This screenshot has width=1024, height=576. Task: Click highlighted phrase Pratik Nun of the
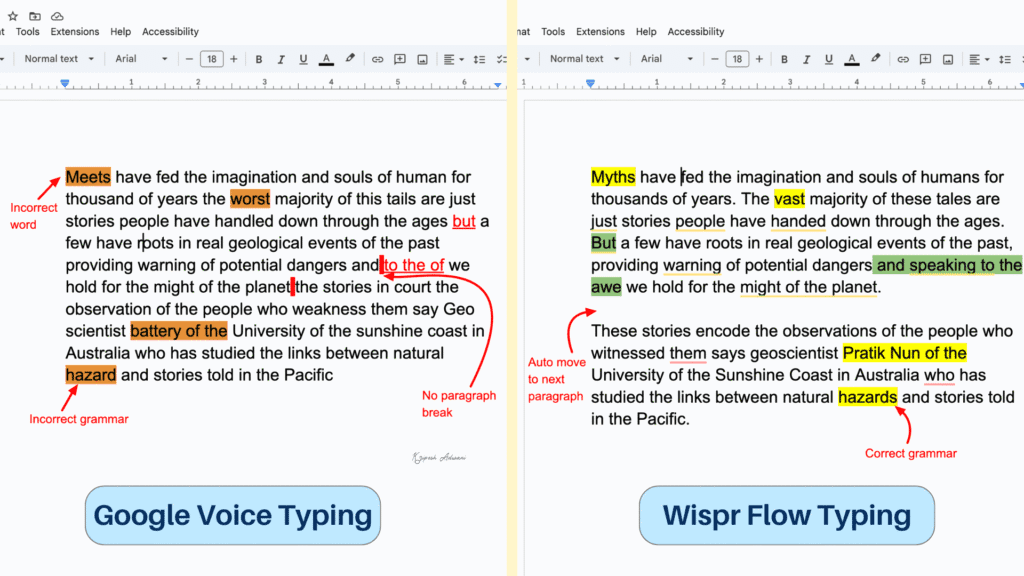904,353
